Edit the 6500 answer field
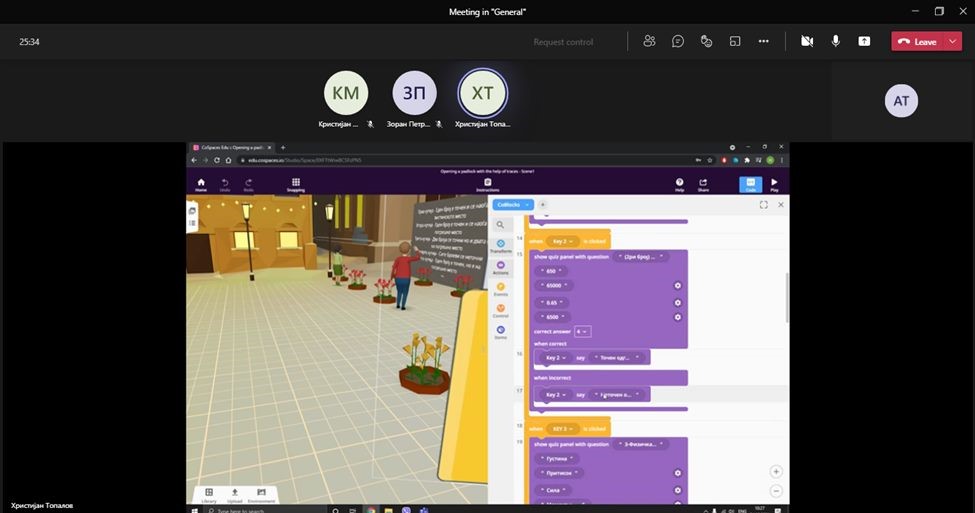The width and height of the screenshot is (975, 513). (x=552, y=317)
